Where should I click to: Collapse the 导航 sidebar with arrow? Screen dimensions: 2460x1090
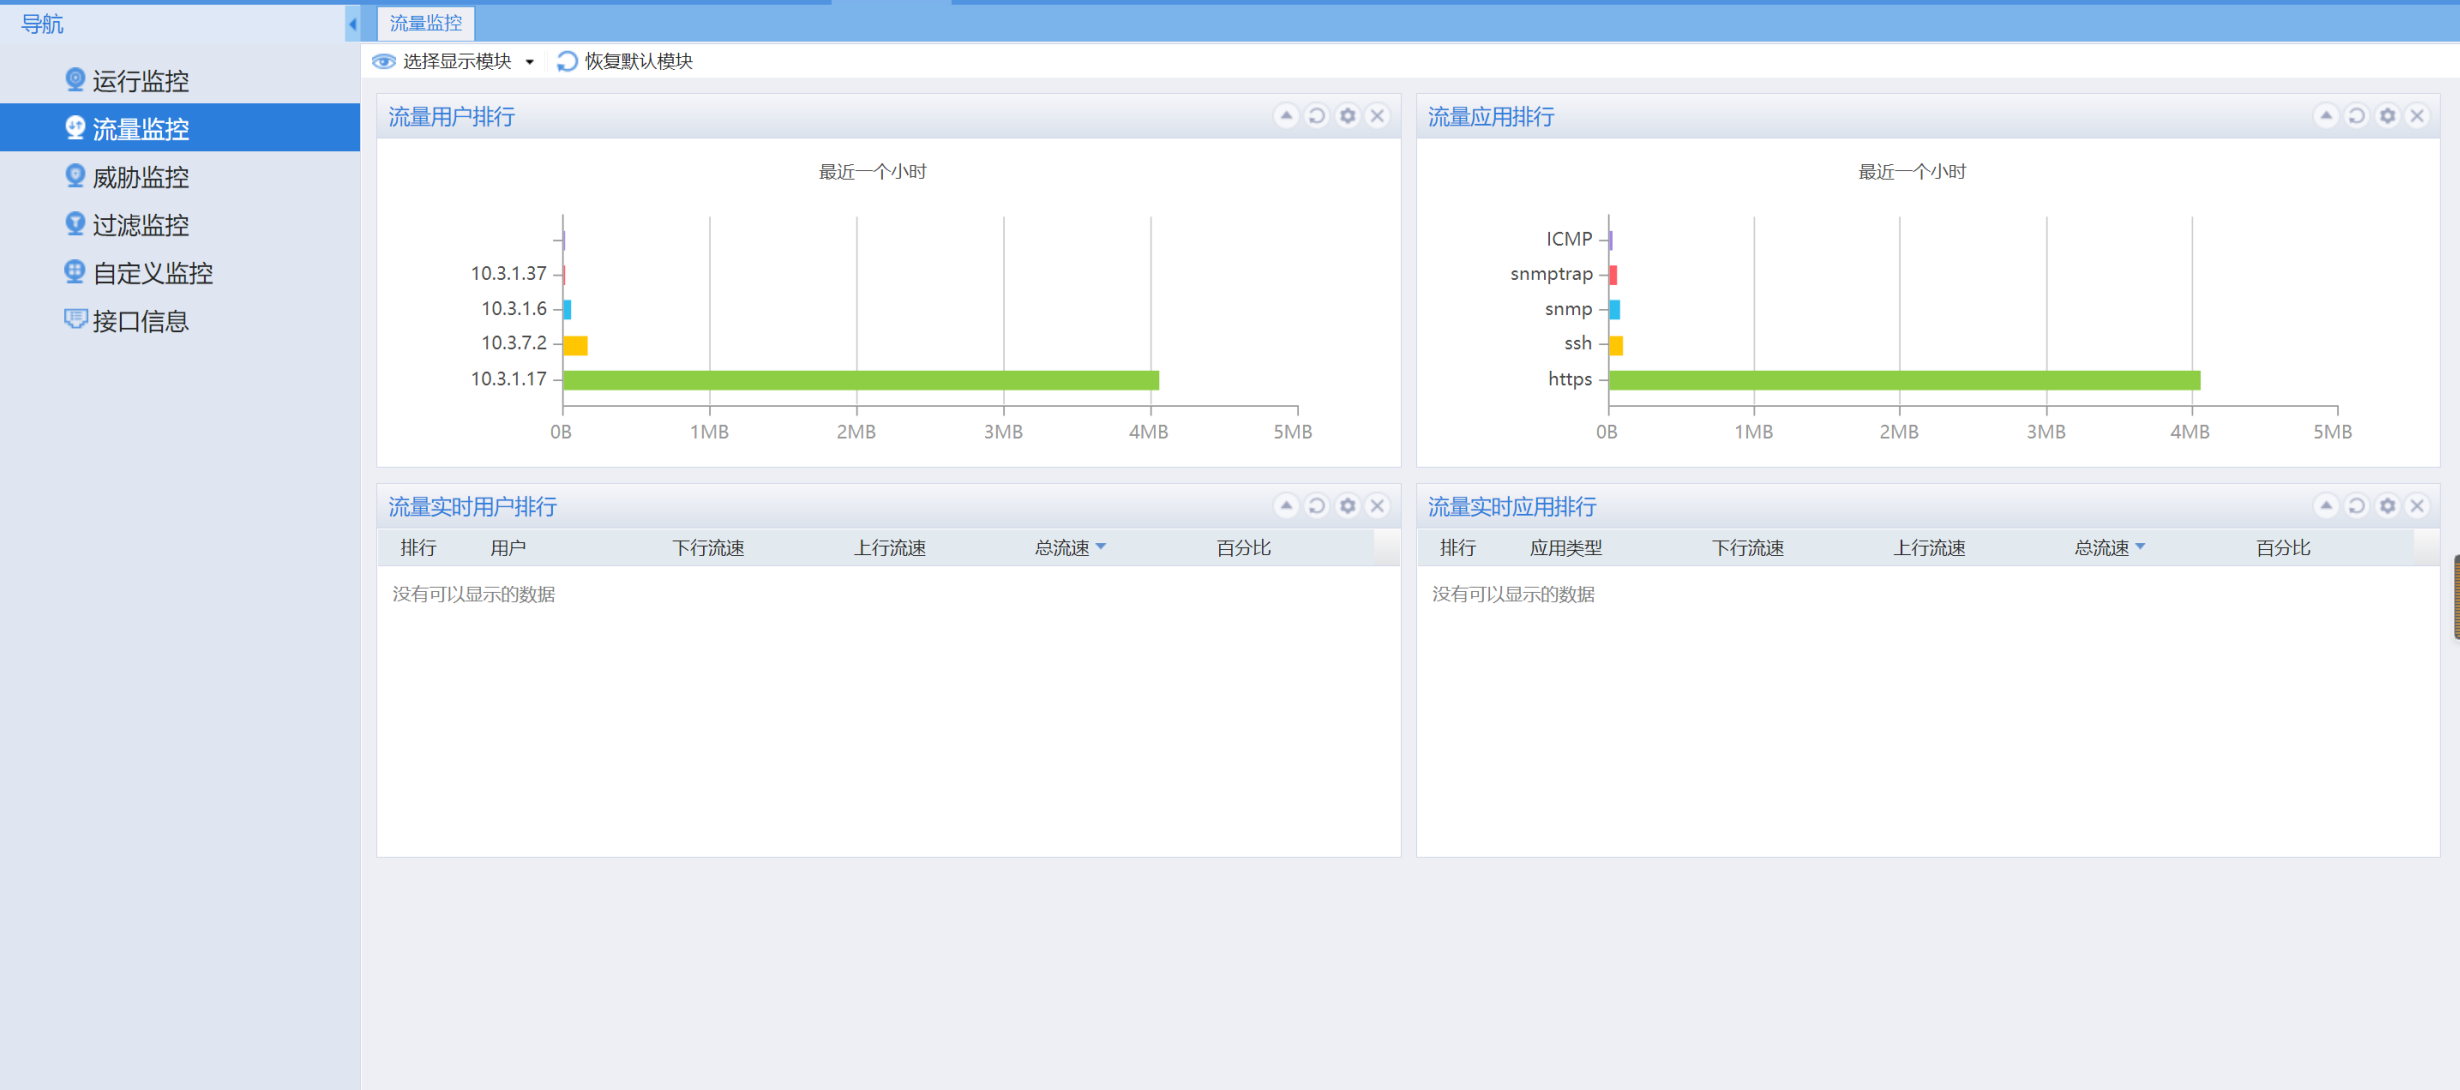tap(352, 23)
